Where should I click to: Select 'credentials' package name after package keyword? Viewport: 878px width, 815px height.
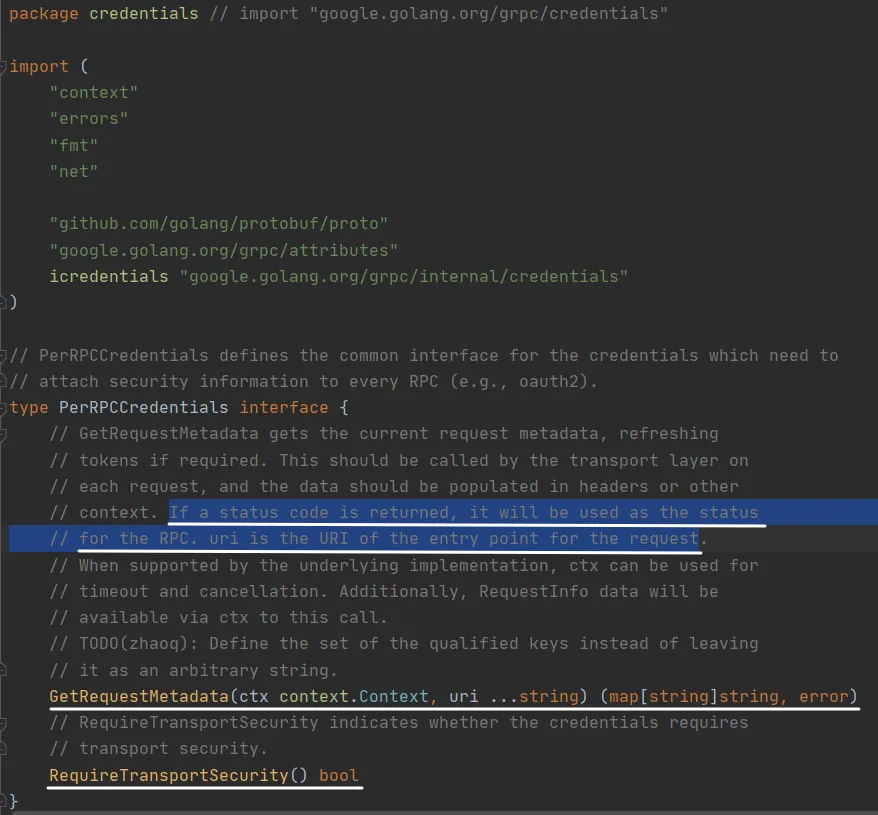point(144,13)
